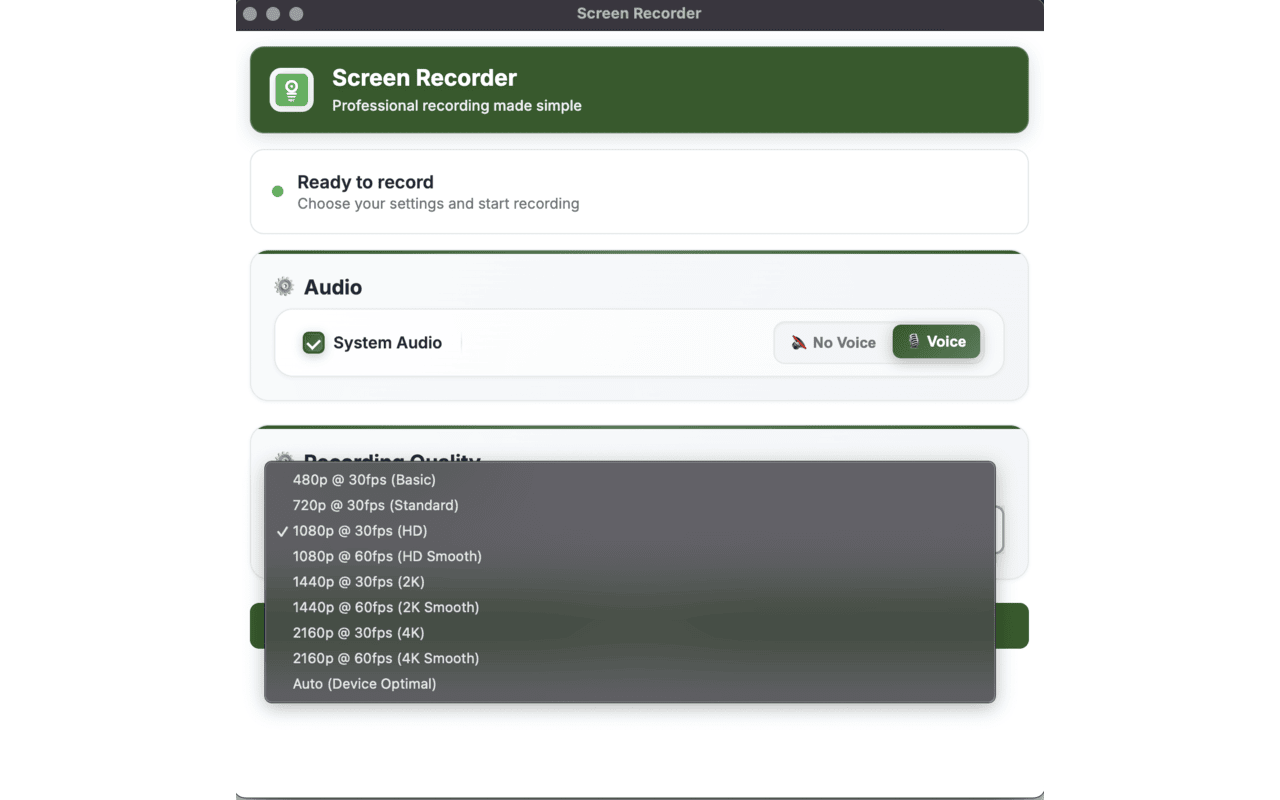
Task: Click the gear icon beside the Audio heading
Action: point(283,286)
